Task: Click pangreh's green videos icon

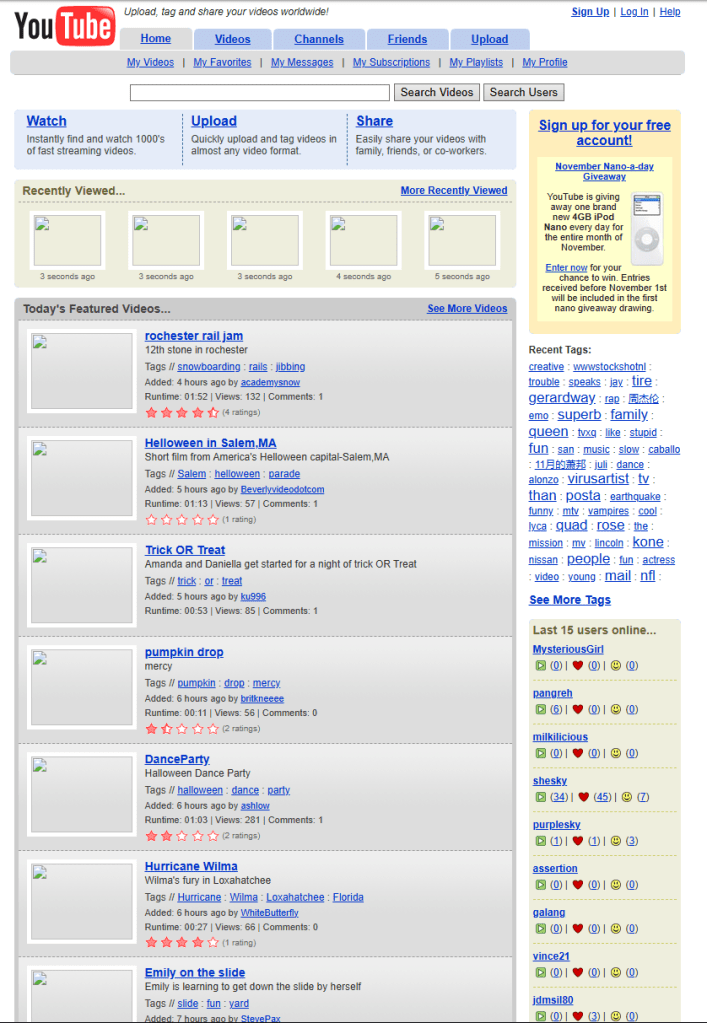Action: (x=539, y=709)
